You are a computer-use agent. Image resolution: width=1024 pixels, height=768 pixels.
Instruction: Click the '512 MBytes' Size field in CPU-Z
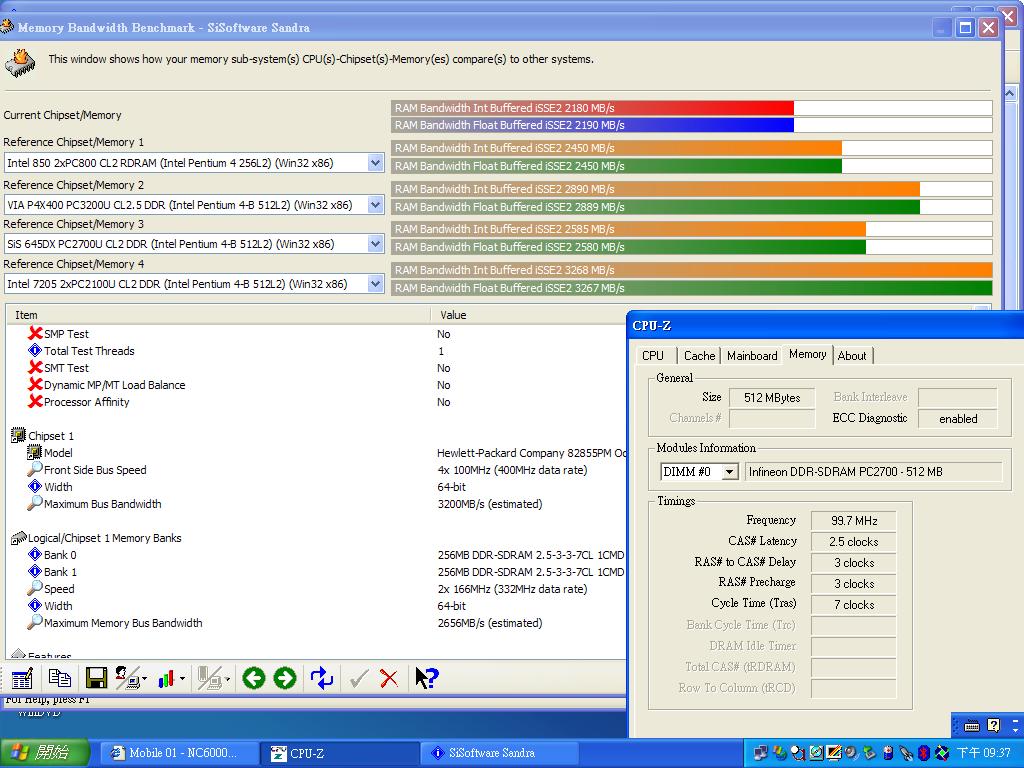[772, 397]
